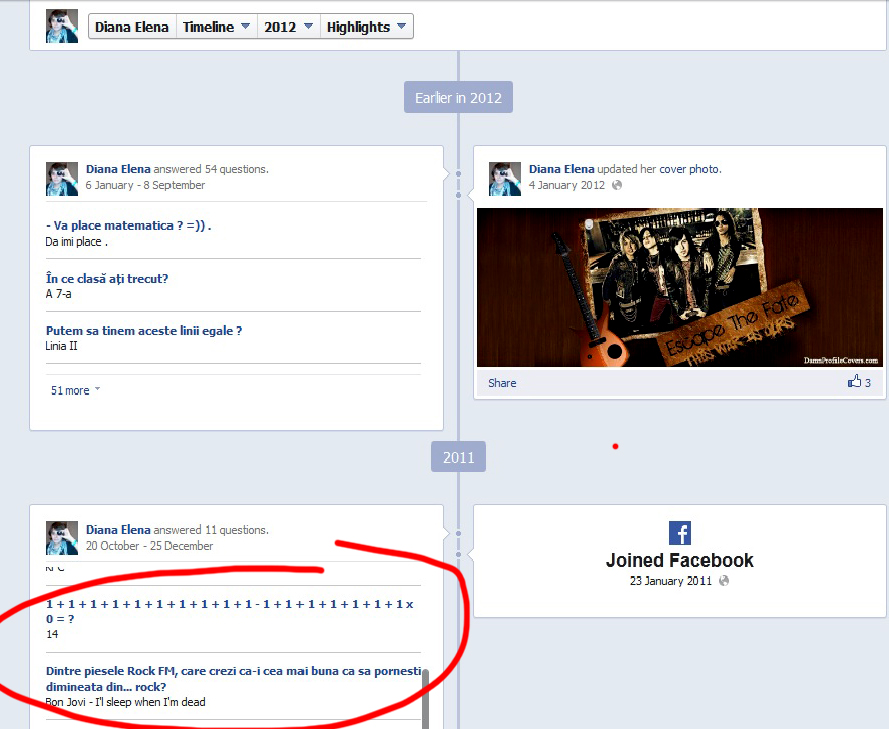This screenshot has width=889, height=729.
Task: Click avatar in the 11 questions post
Action: coord(62,538)
